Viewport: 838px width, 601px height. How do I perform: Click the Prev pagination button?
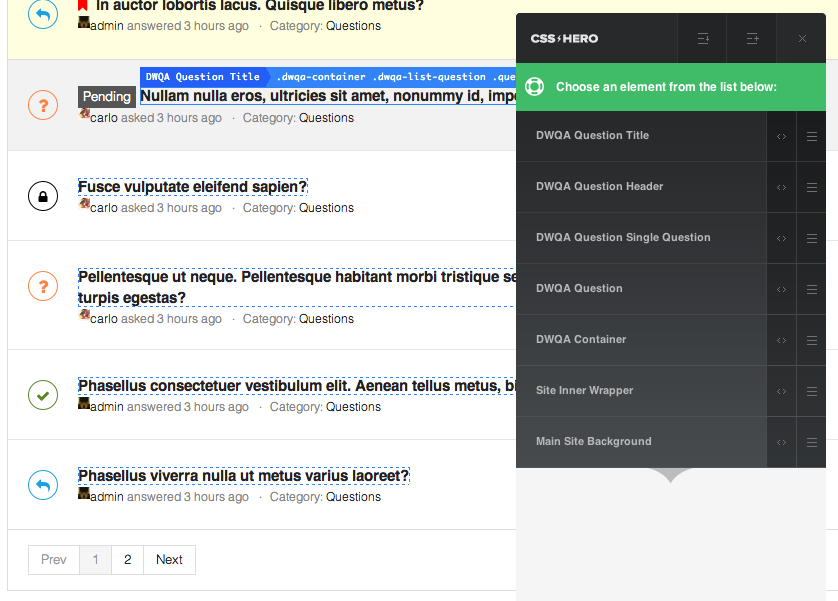tap(53, 560)
